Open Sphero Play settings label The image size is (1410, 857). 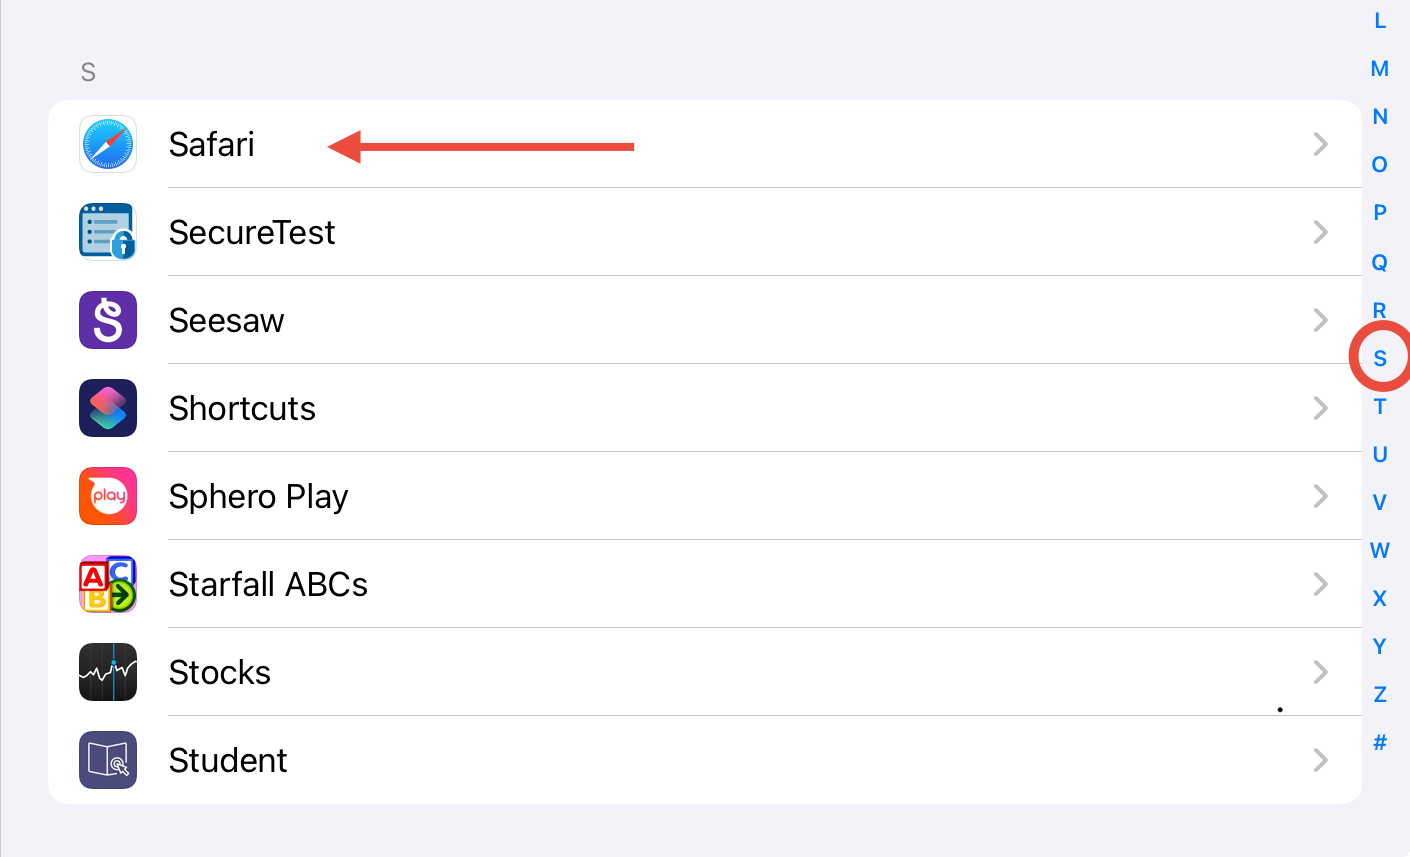point(258,496)
